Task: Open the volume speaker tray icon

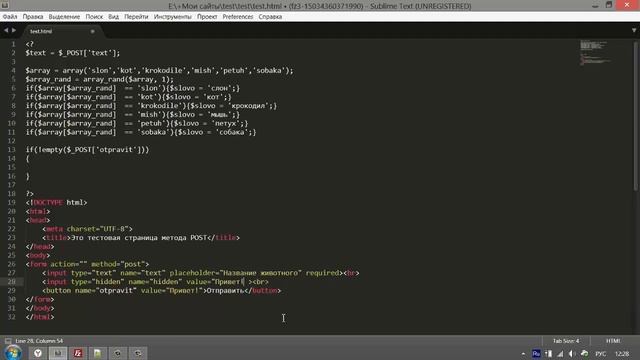Action: pyautogui.click(x=571, y=354)
